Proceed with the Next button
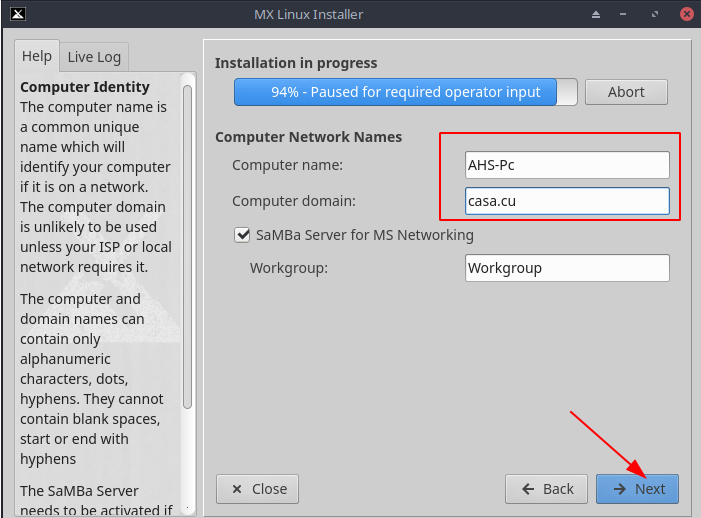 point(637,489)
